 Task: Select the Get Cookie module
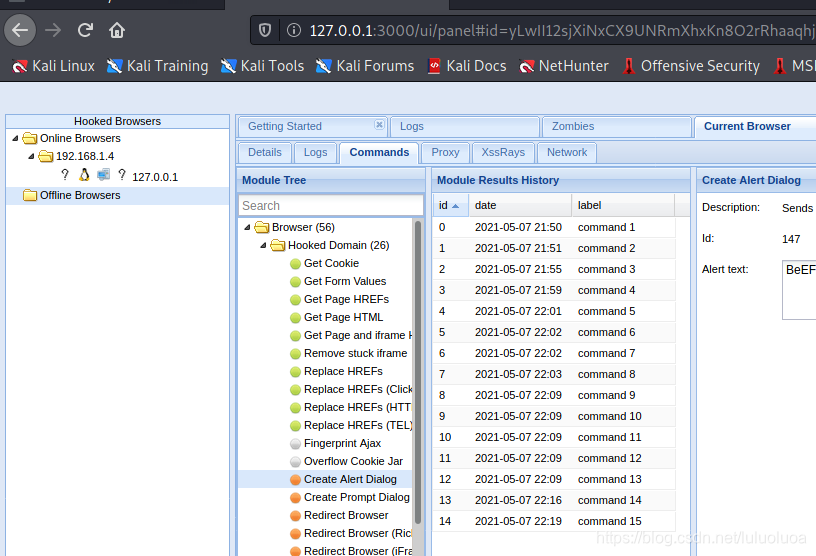tap(331, 263)
